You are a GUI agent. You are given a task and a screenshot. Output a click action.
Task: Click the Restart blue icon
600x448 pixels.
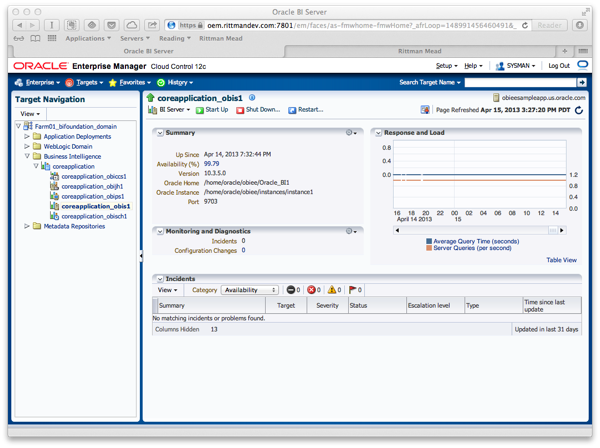coord(292,110)
